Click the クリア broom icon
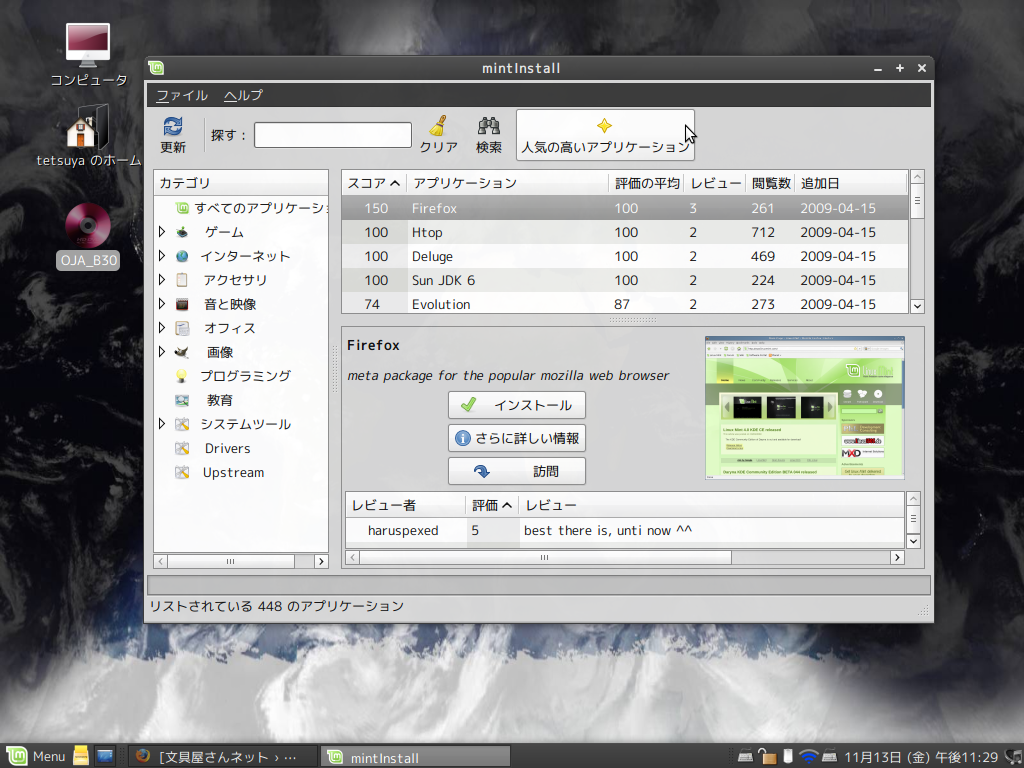 (438, 127)
